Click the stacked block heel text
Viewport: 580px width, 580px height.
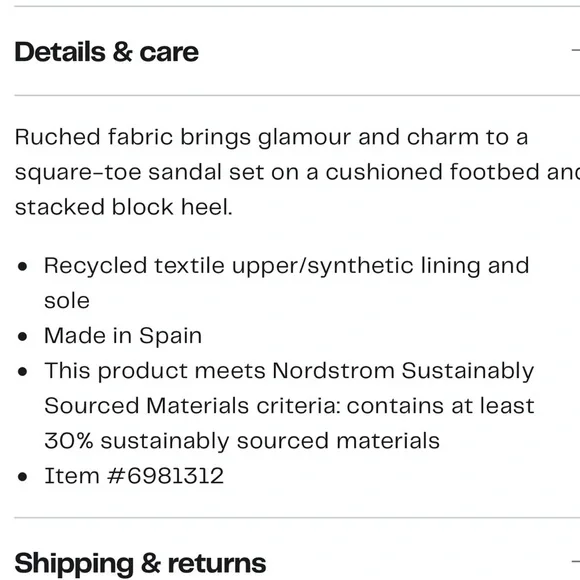click(x=124, y=207)
